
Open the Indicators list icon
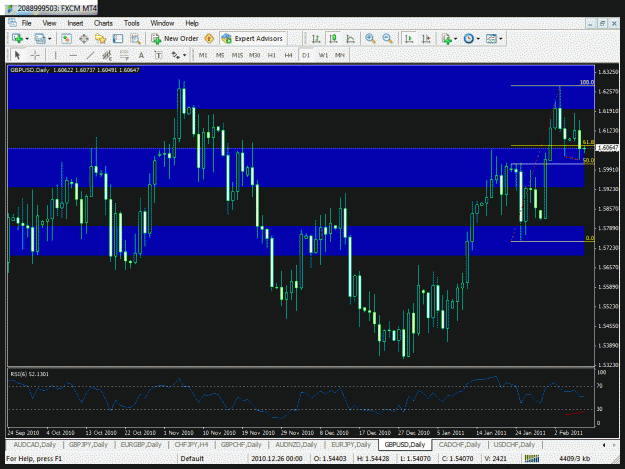pyautogui.click(x=446, y=39)
